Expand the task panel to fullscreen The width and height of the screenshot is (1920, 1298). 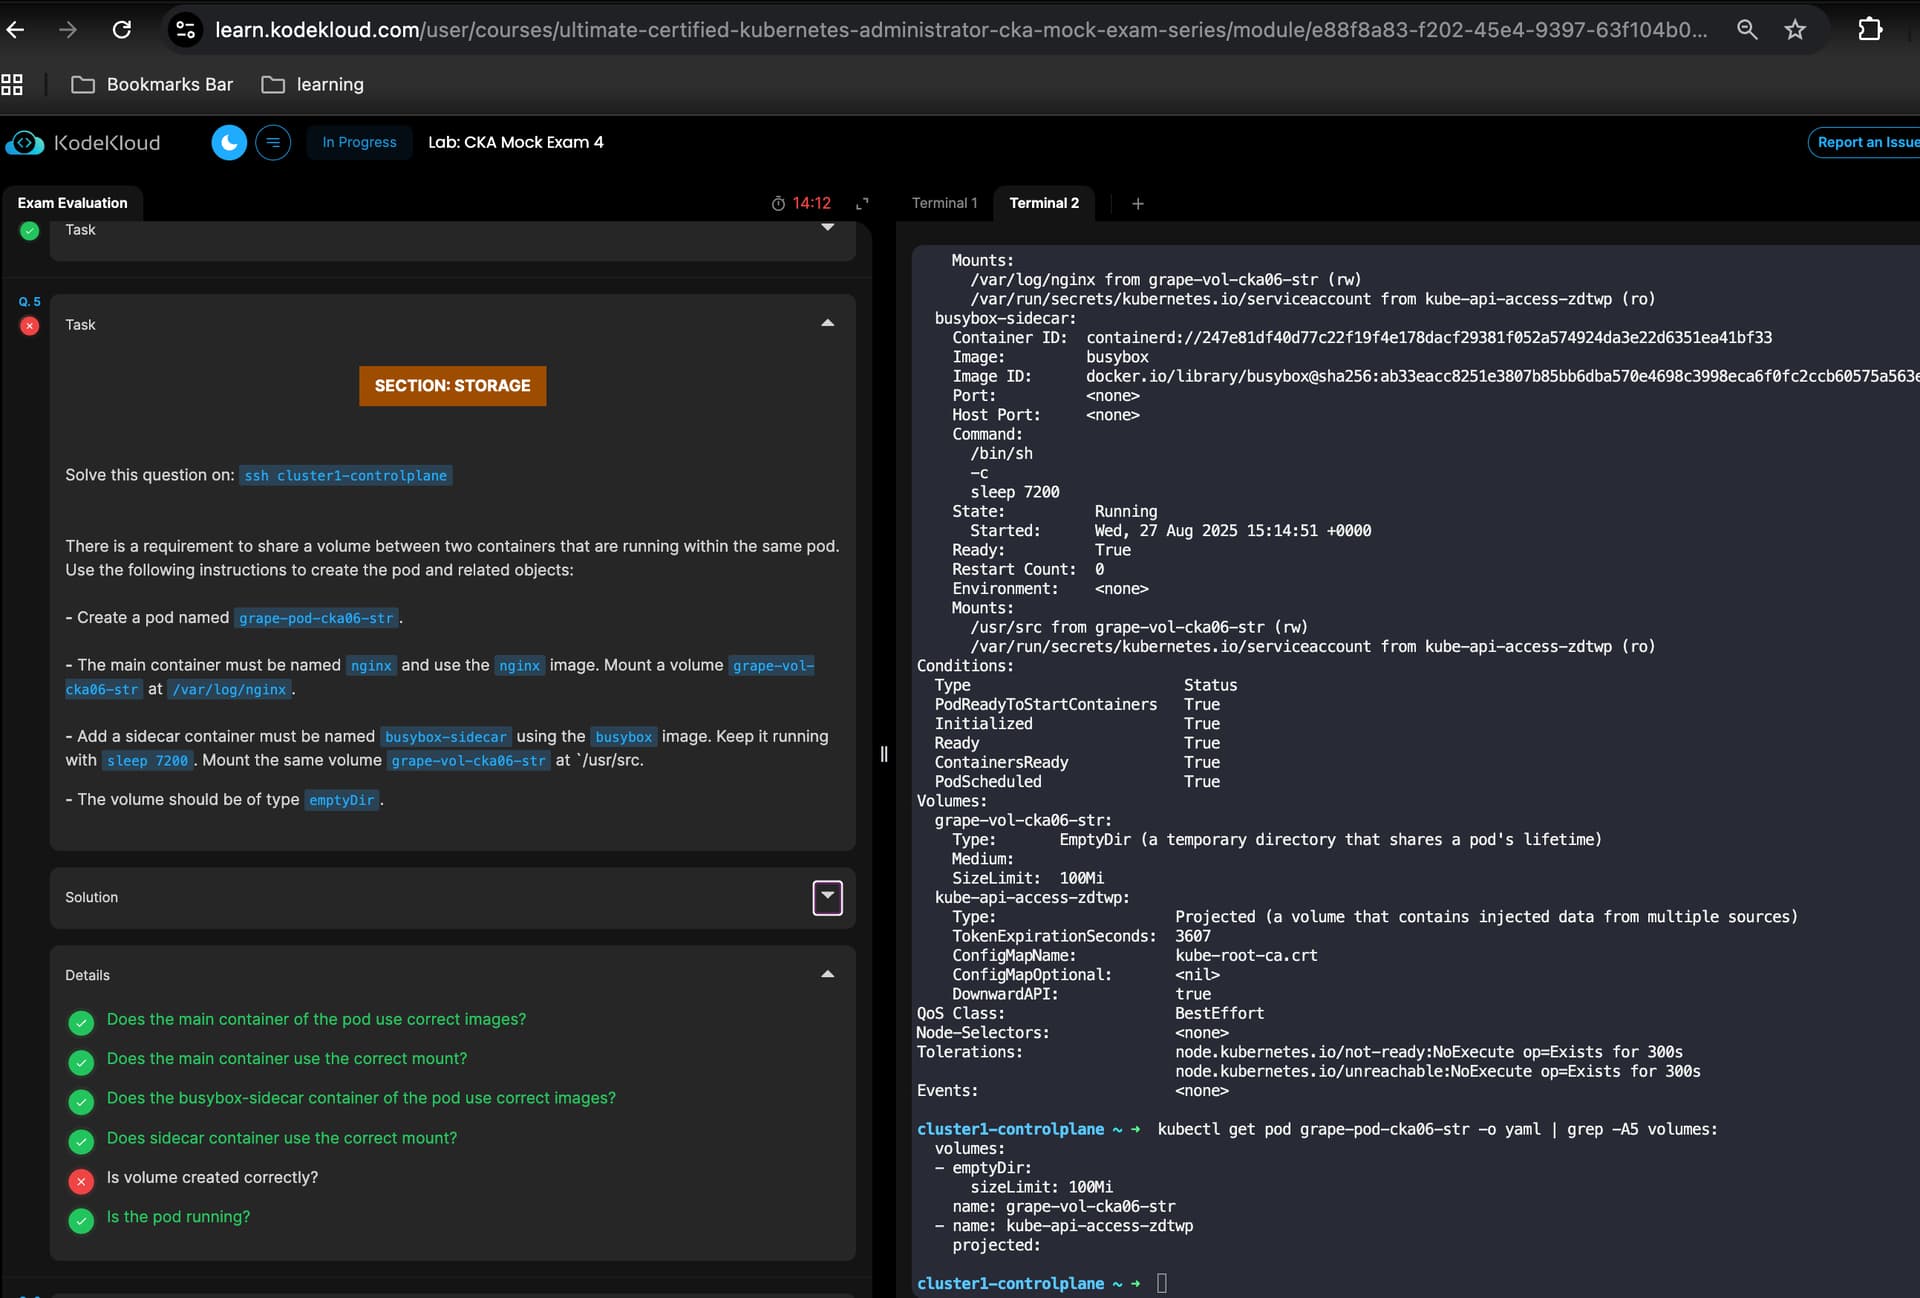pos(862,203)
